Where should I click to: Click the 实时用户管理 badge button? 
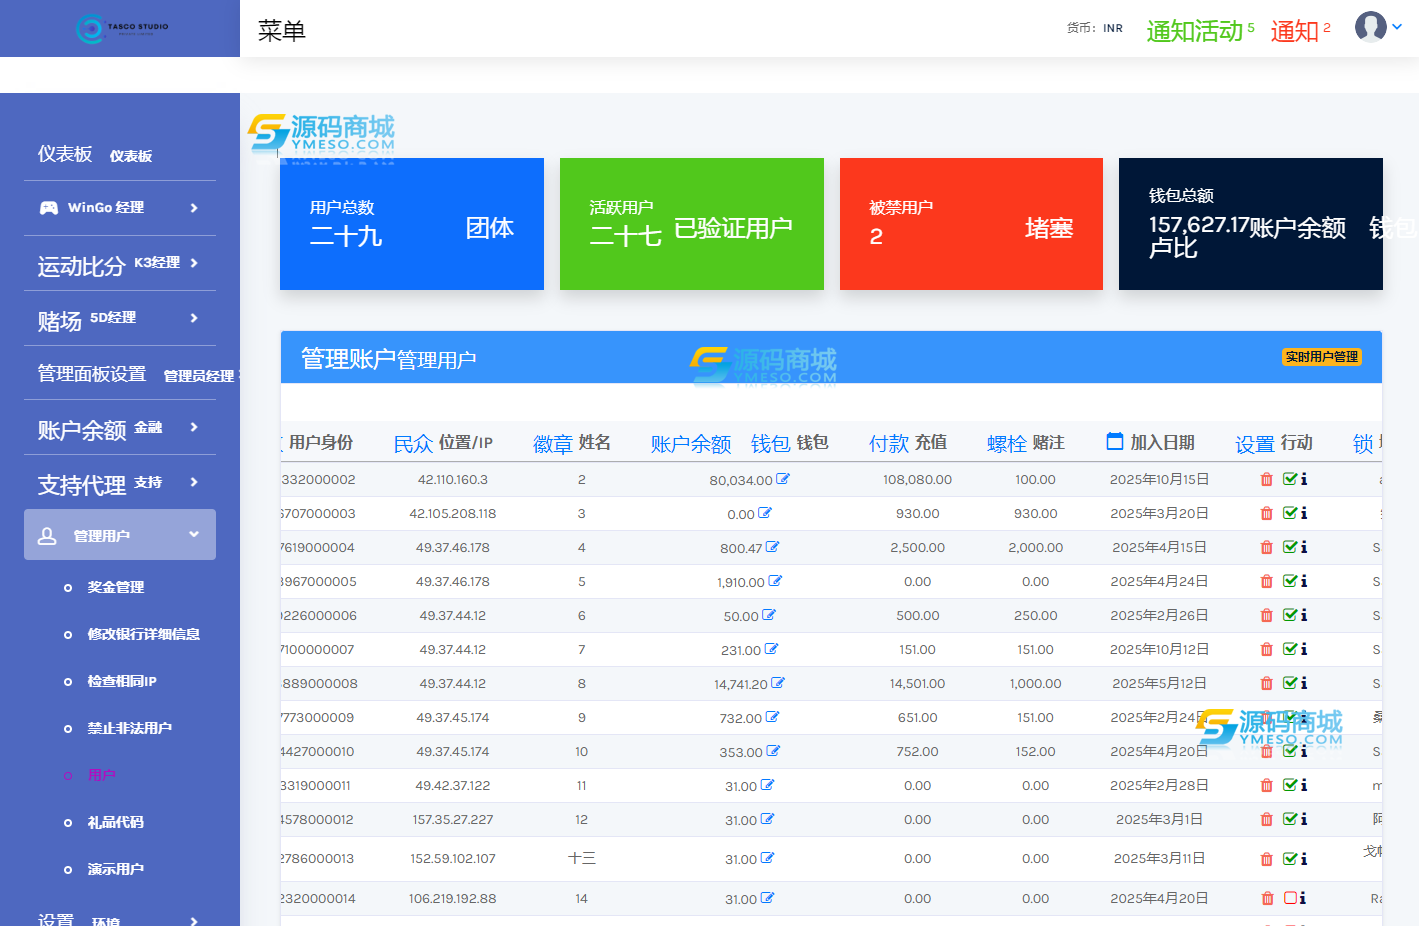coord(1321,357)
